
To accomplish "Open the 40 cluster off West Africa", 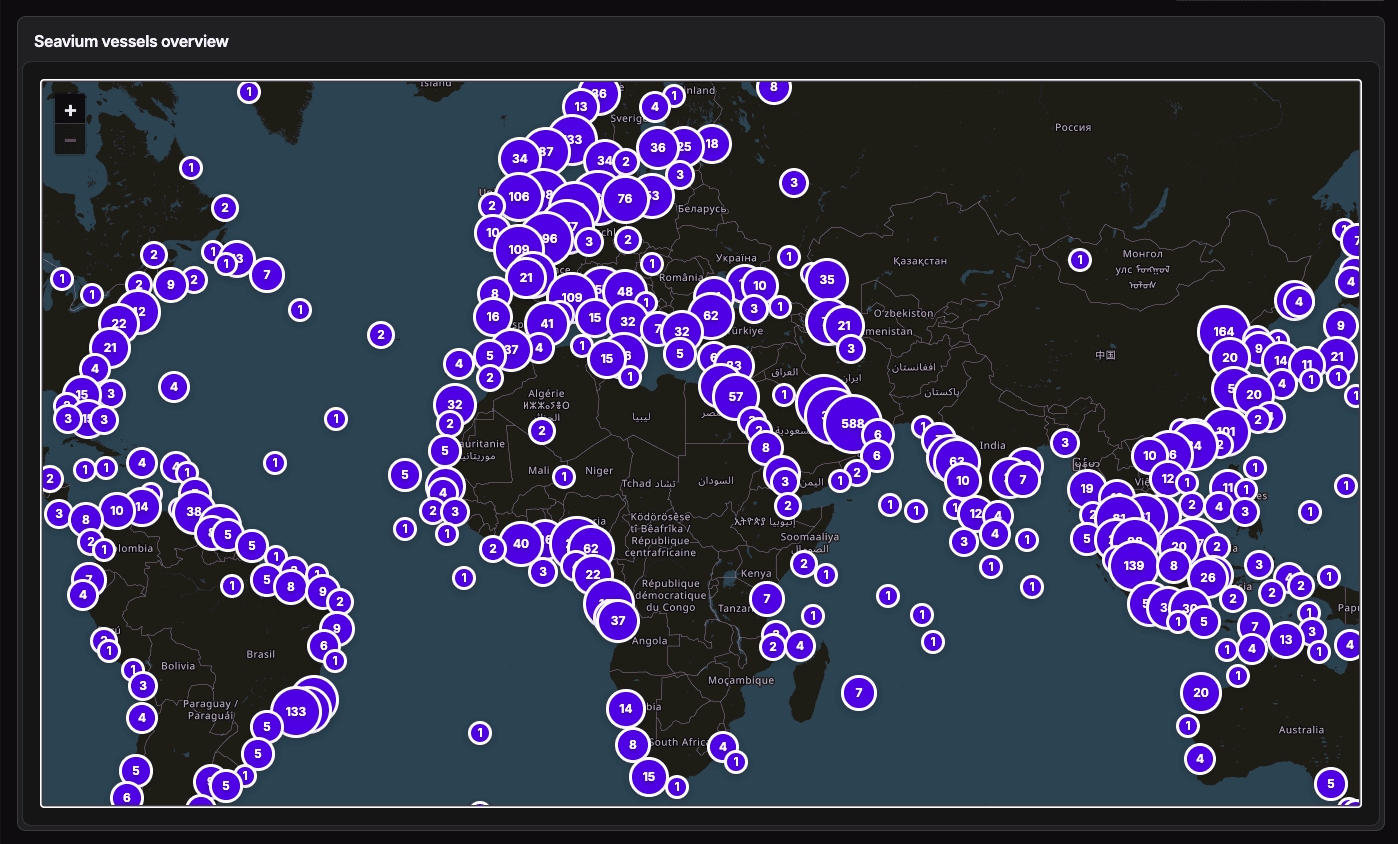I will click(521, 544).
